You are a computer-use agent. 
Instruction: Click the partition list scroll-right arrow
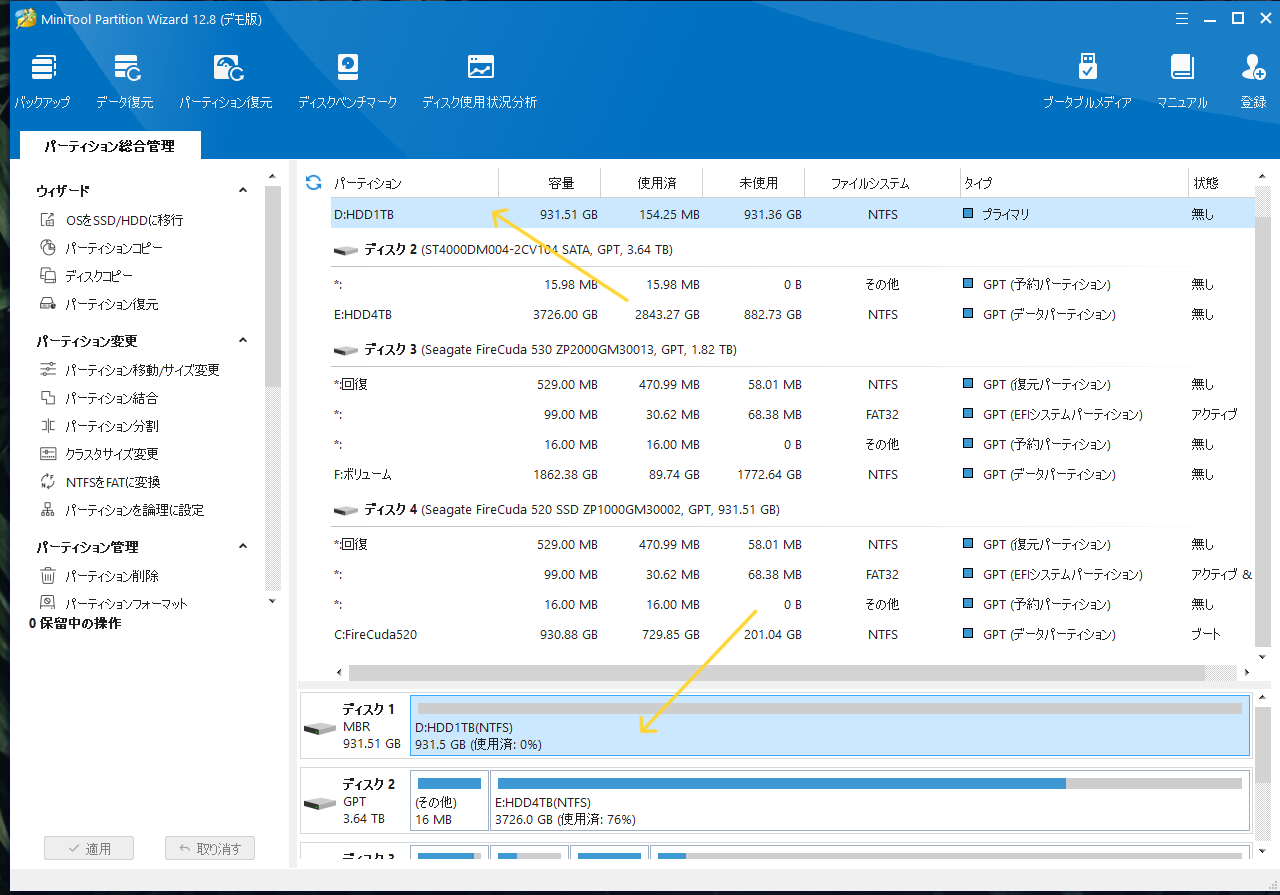pyautogui.click(x=1247, y=672)
